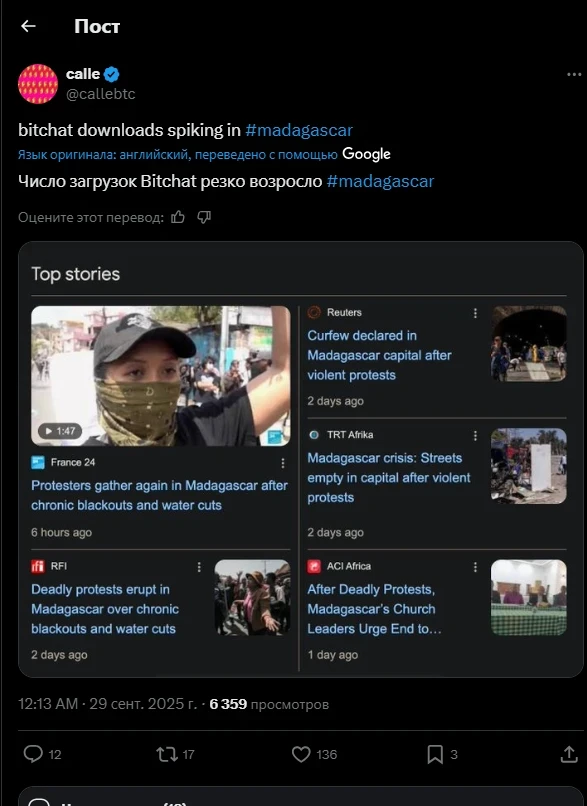Open the kebab menu on the Reuters story
Viewport: 587px width, 806px height.
(477, 311)
